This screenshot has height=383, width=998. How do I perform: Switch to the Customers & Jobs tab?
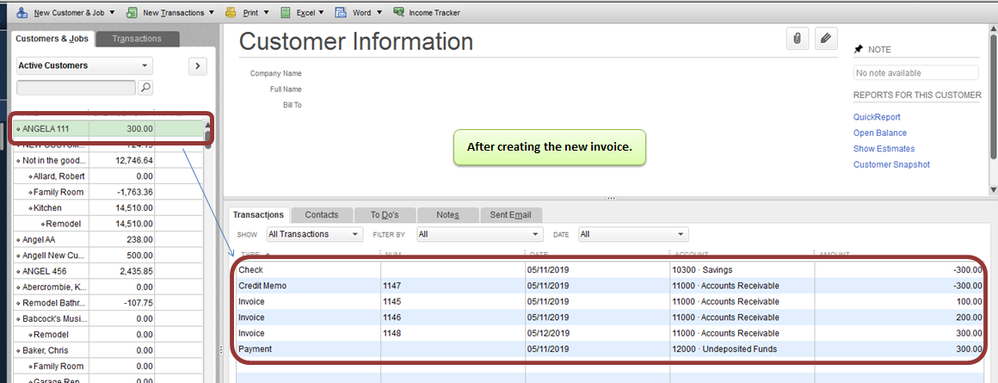click(x=52, y=39)
